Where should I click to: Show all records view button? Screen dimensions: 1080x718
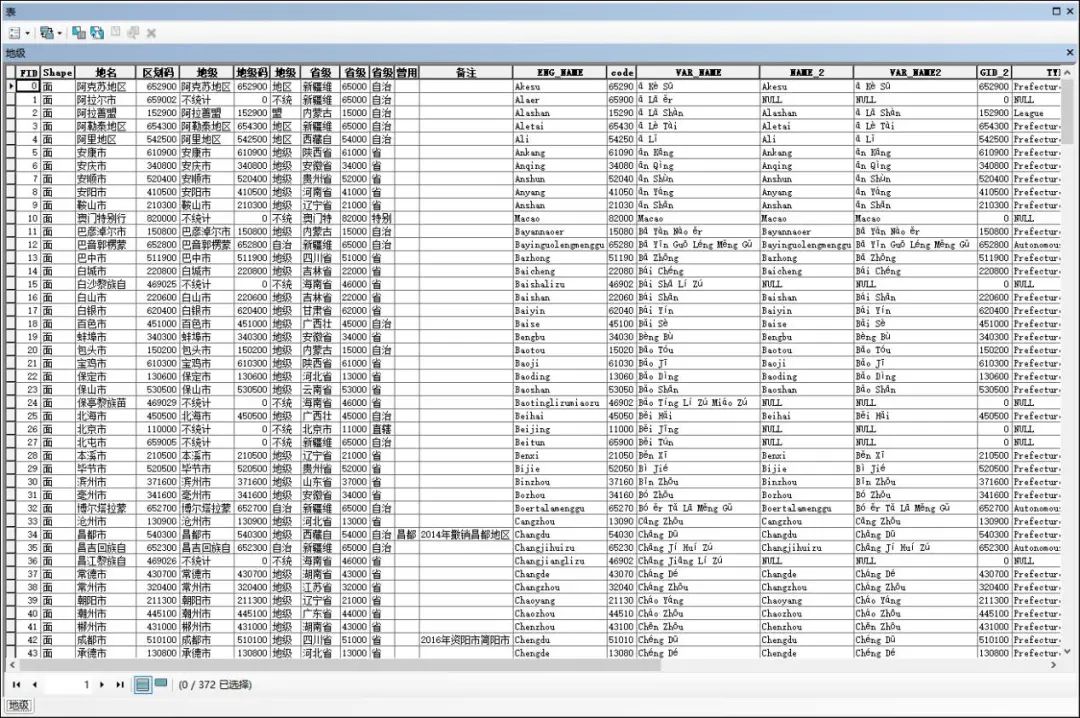click(143, 684)
